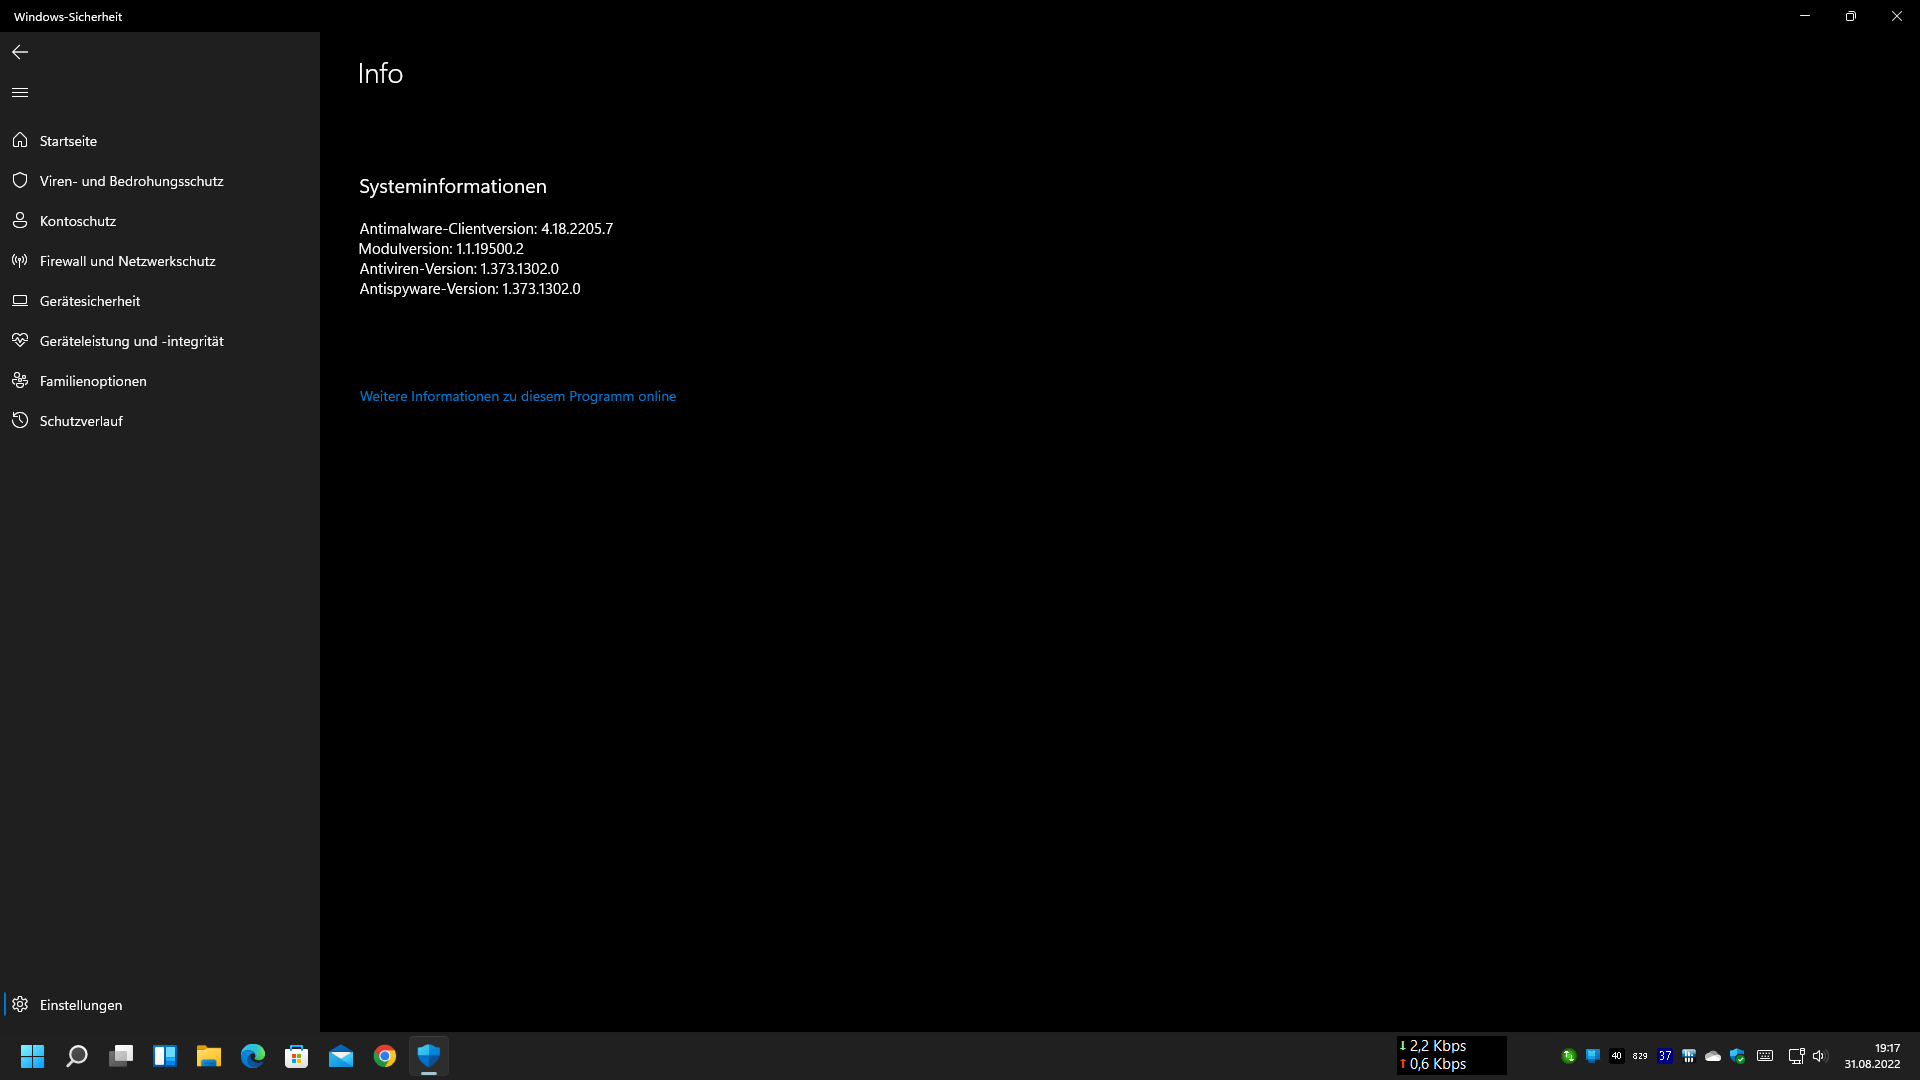Open Microsoft Store from the taskbar

(297, 1056)
